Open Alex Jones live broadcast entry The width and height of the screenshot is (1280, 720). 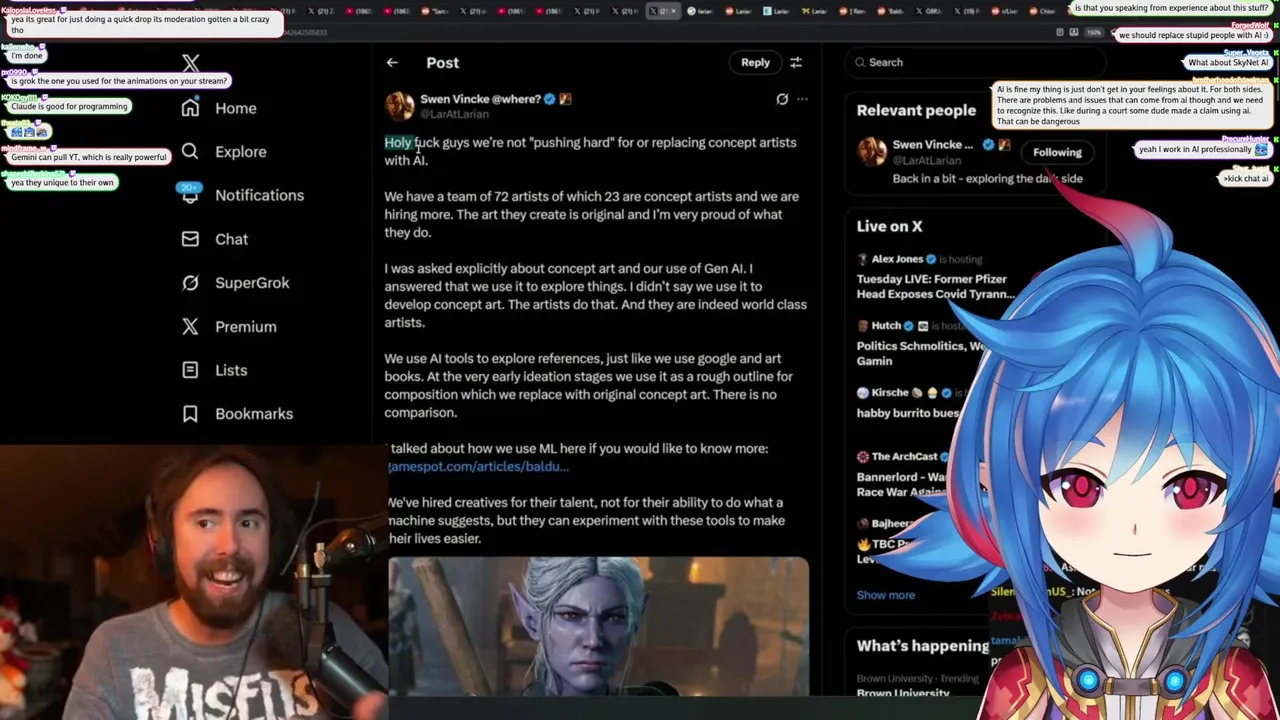coord(935,277)
